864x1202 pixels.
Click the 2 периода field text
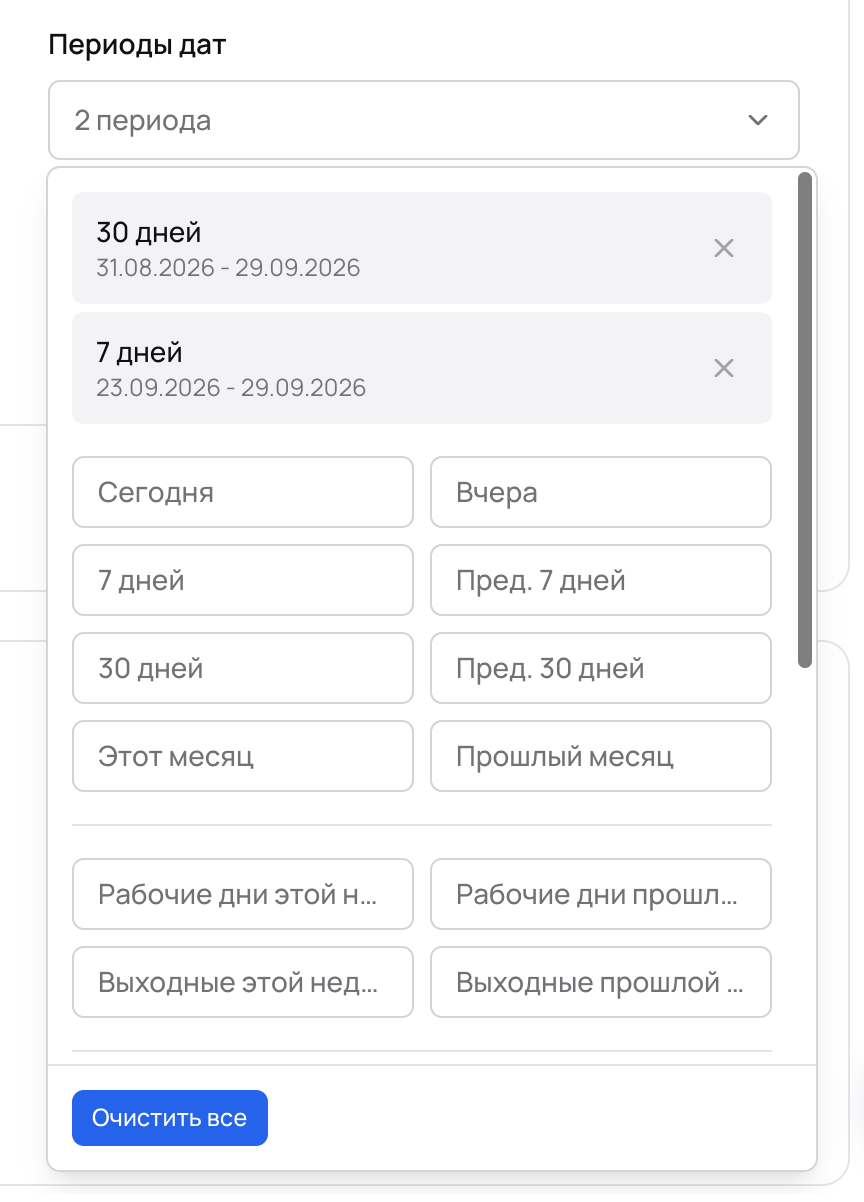[142, 121]
